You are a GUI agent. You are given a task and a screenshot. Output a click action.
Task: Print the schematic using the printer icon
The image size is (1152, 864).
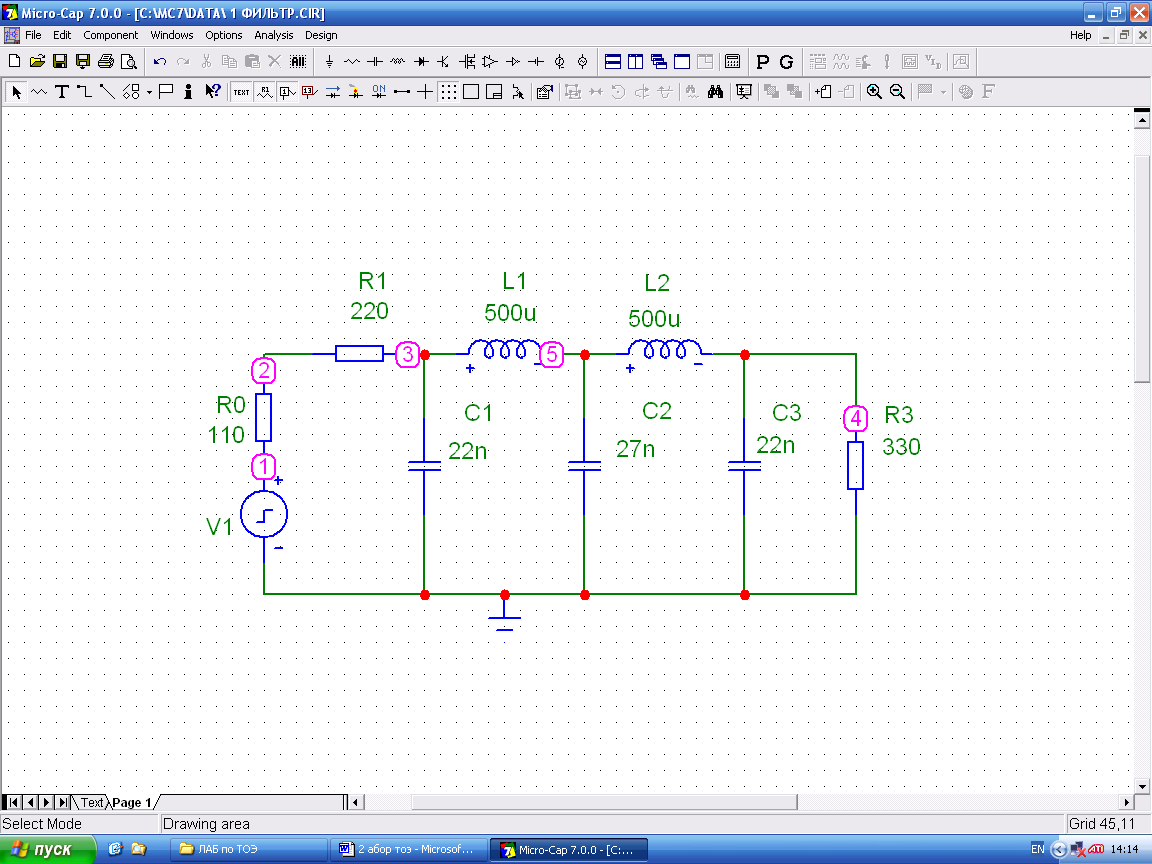(106, 62)
